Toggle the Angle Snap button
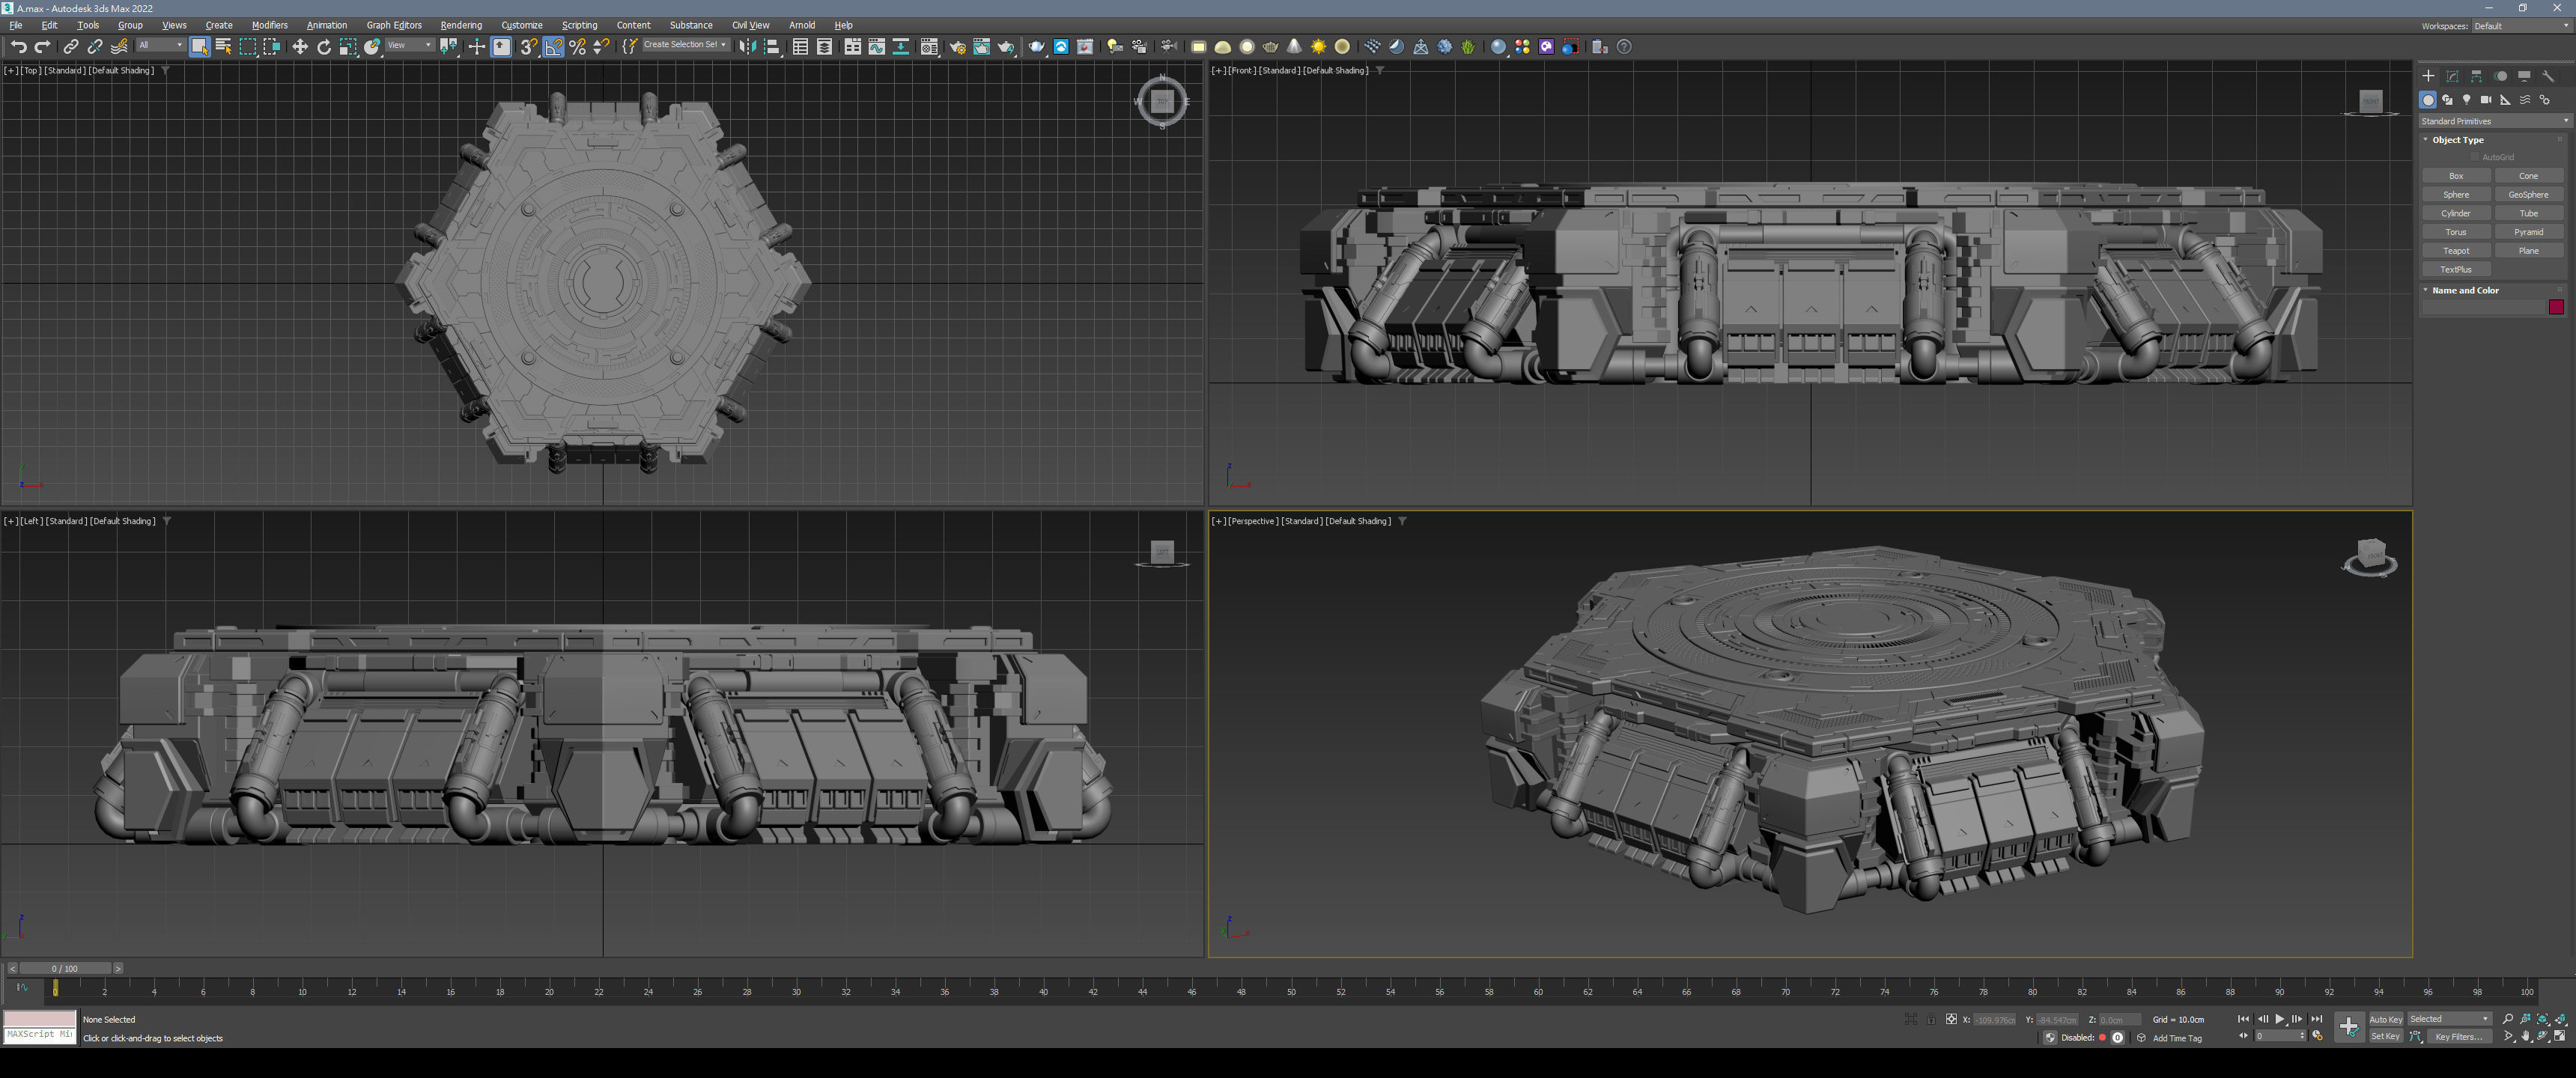This screenshot has width=2576, height=1078. pos(553,47)
